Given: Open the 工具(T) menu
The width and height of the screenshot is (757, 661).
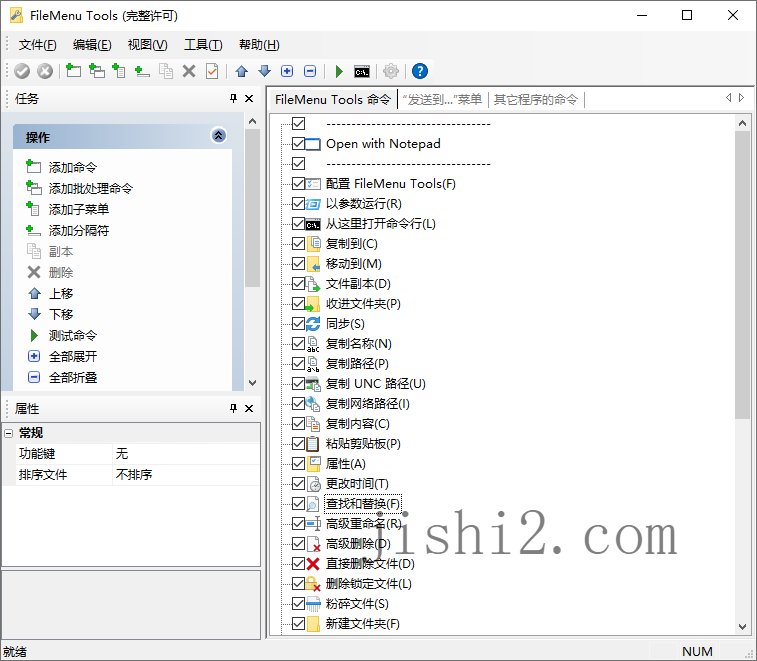Looking at the screenshot, I should pos(203,45).
